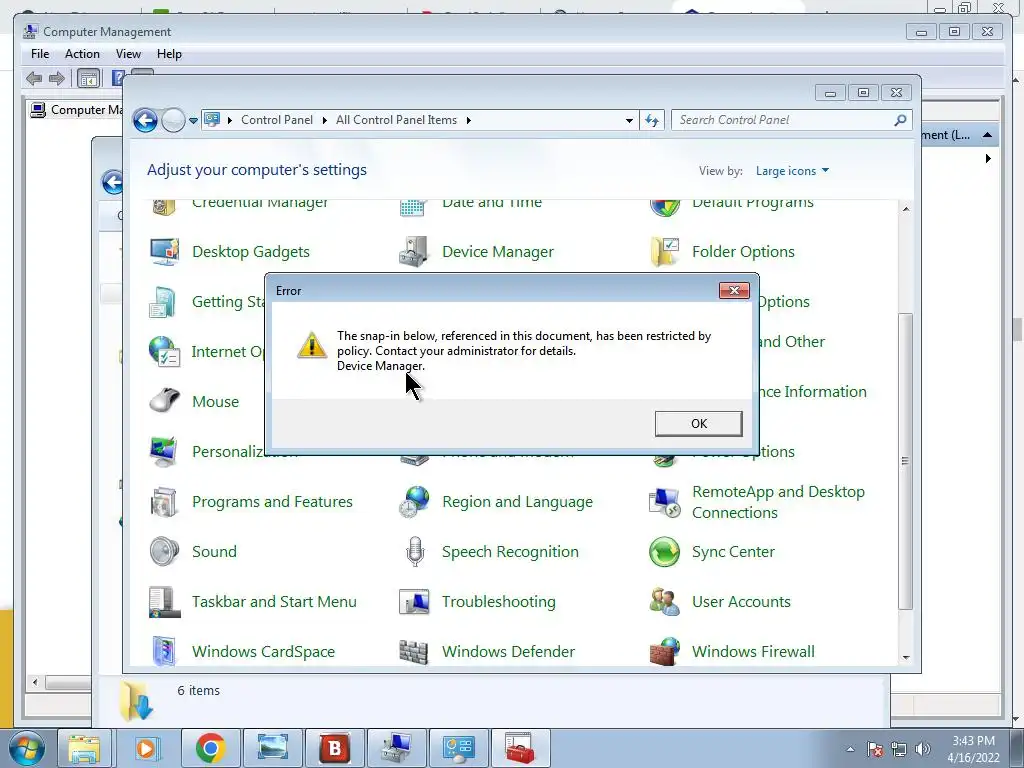Open Desktop Gadgets icon
Viewport: 1024px width, 768px height.
165,252
